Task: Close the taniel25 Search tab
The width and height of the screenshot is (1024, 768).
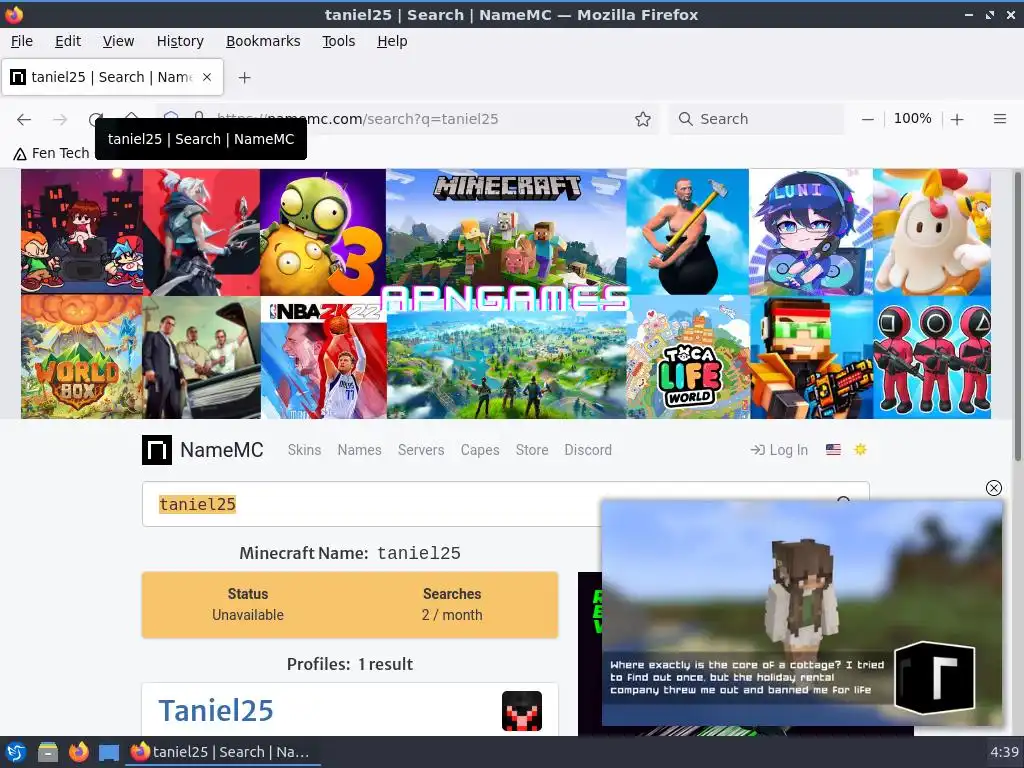Action: 207,77
